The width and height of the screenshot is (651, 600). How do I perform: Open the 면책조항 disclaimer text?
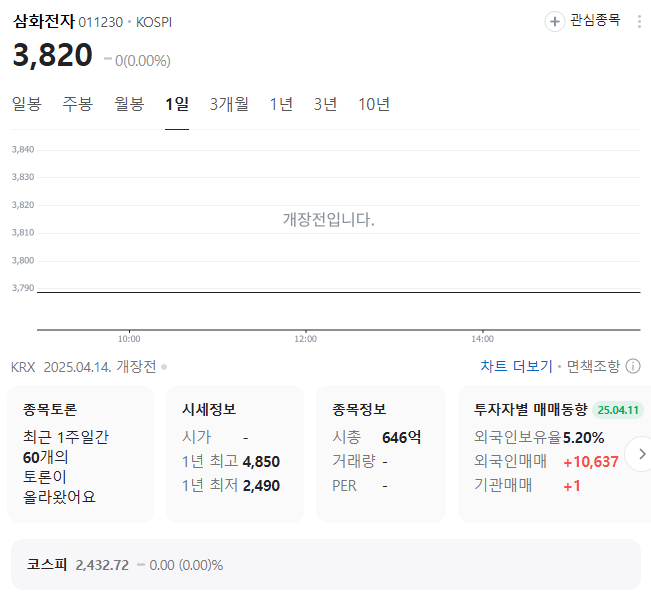[x=593, y=366]
